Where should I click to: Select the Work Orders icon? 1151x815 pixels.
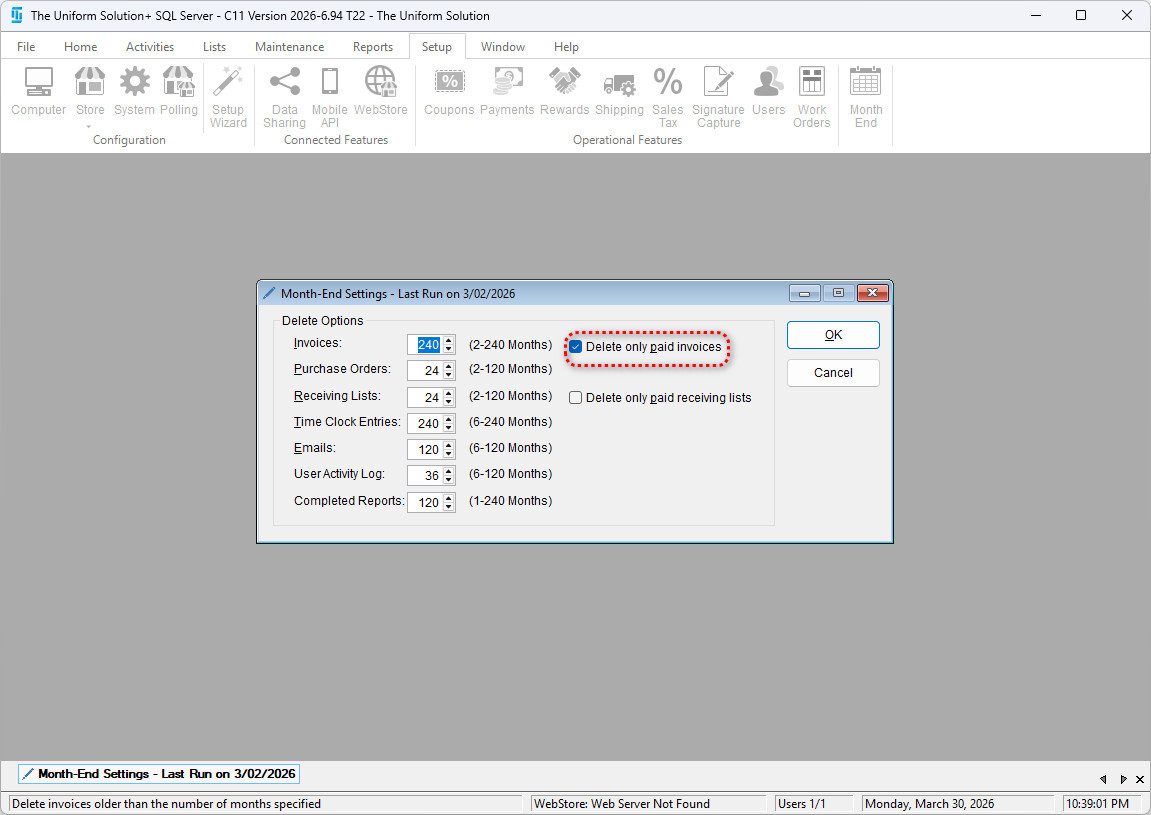(x=811, y=97)
